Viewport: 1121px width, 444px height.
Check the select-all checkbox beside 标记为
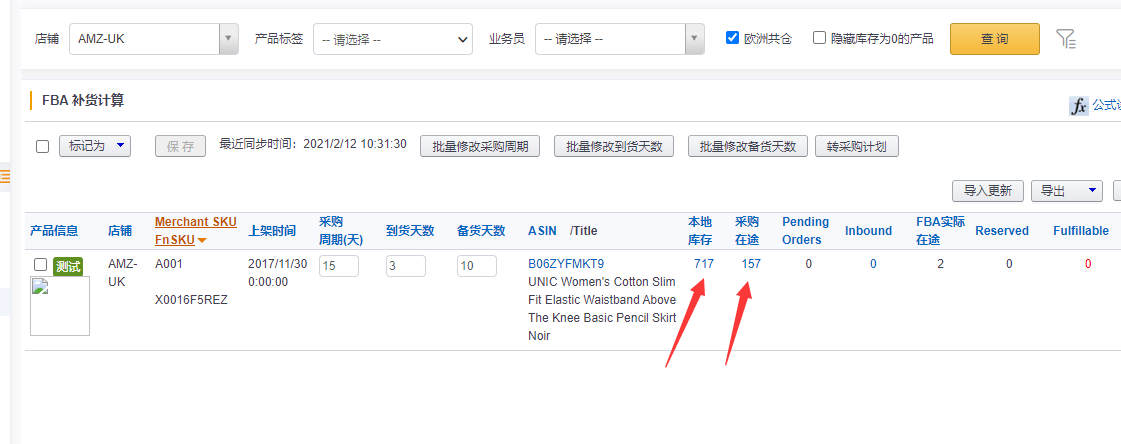pyautogui.click(x=42, y=146)
